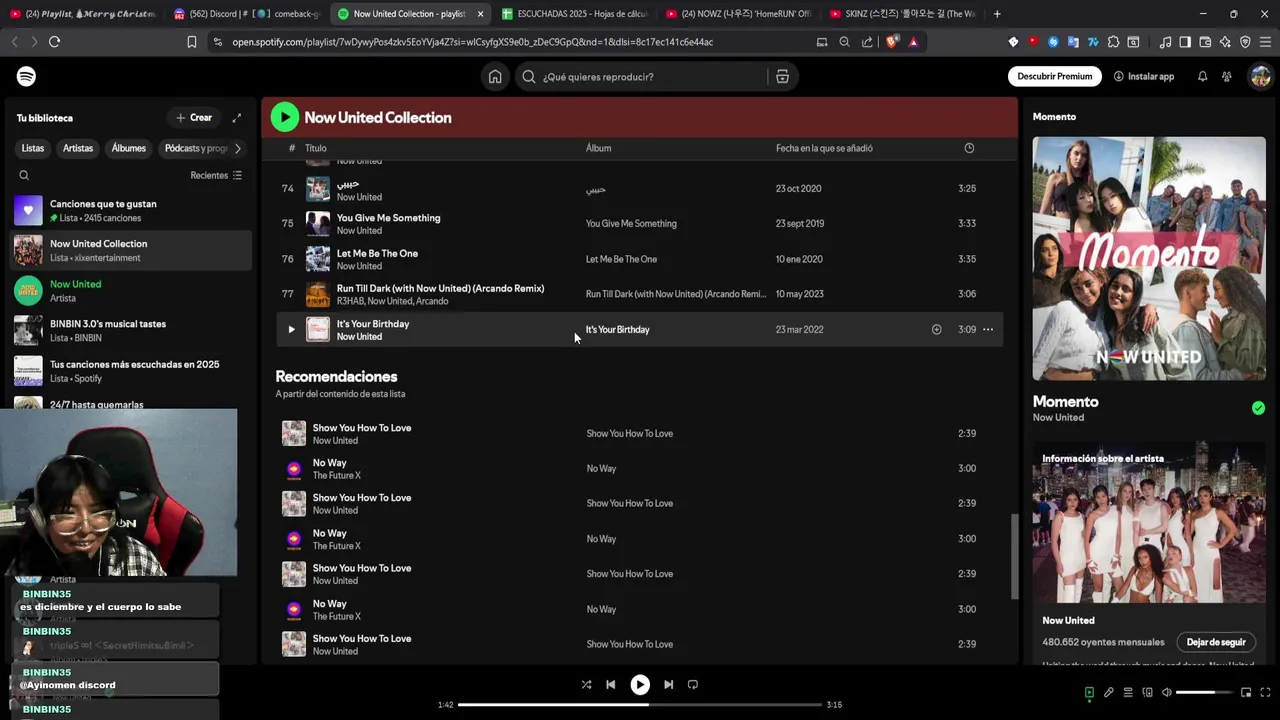Open The Future X artist link, first row
1280x720 pixels.
(x=336, y=476)
